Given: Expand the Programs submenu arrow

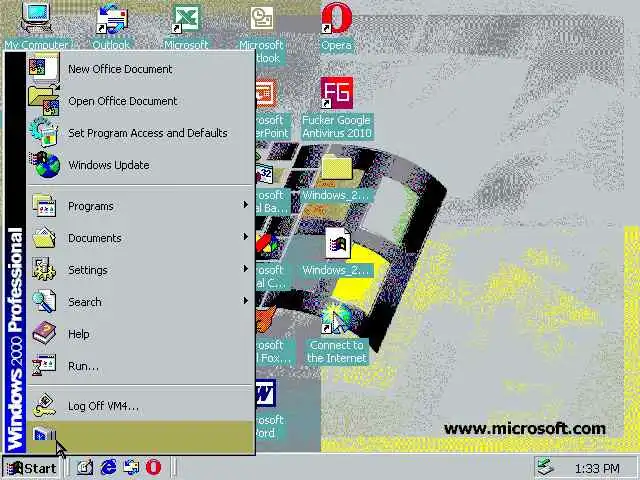Looking at the screenshot, I should [245, 204].
